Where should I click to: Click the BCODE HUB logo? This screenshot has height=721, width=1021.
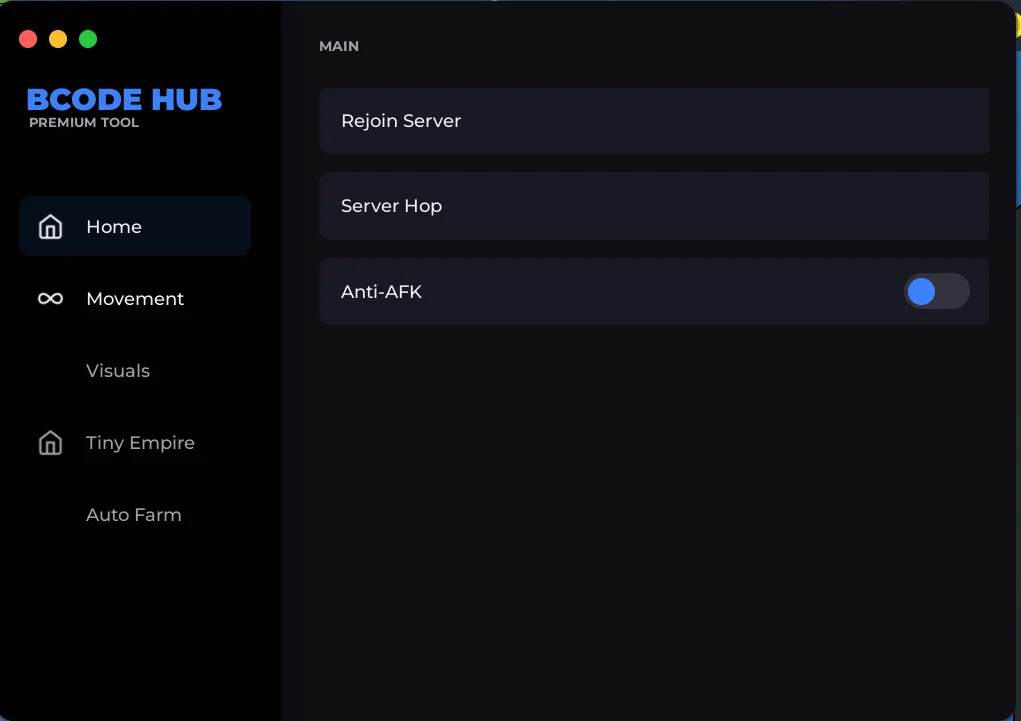tap(124, 100)
